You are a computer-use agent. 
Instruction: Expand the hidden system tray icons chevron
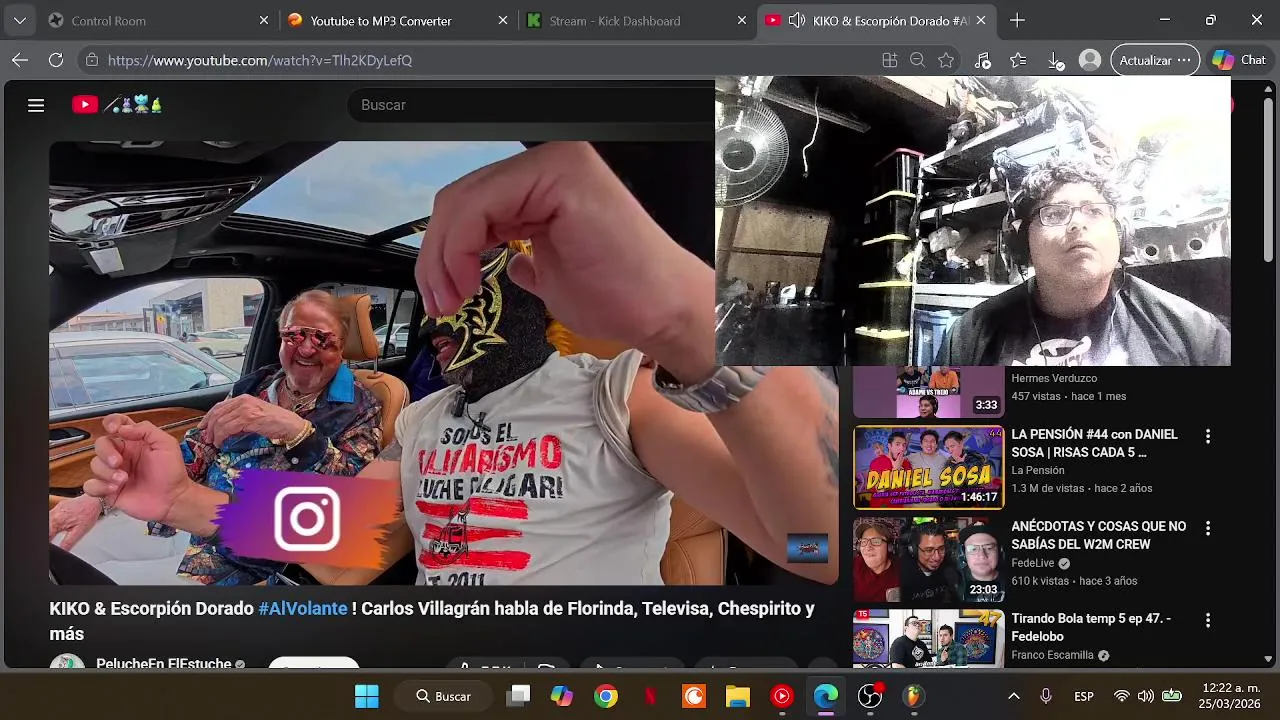pyautogui.click(x=1013, y=696)
